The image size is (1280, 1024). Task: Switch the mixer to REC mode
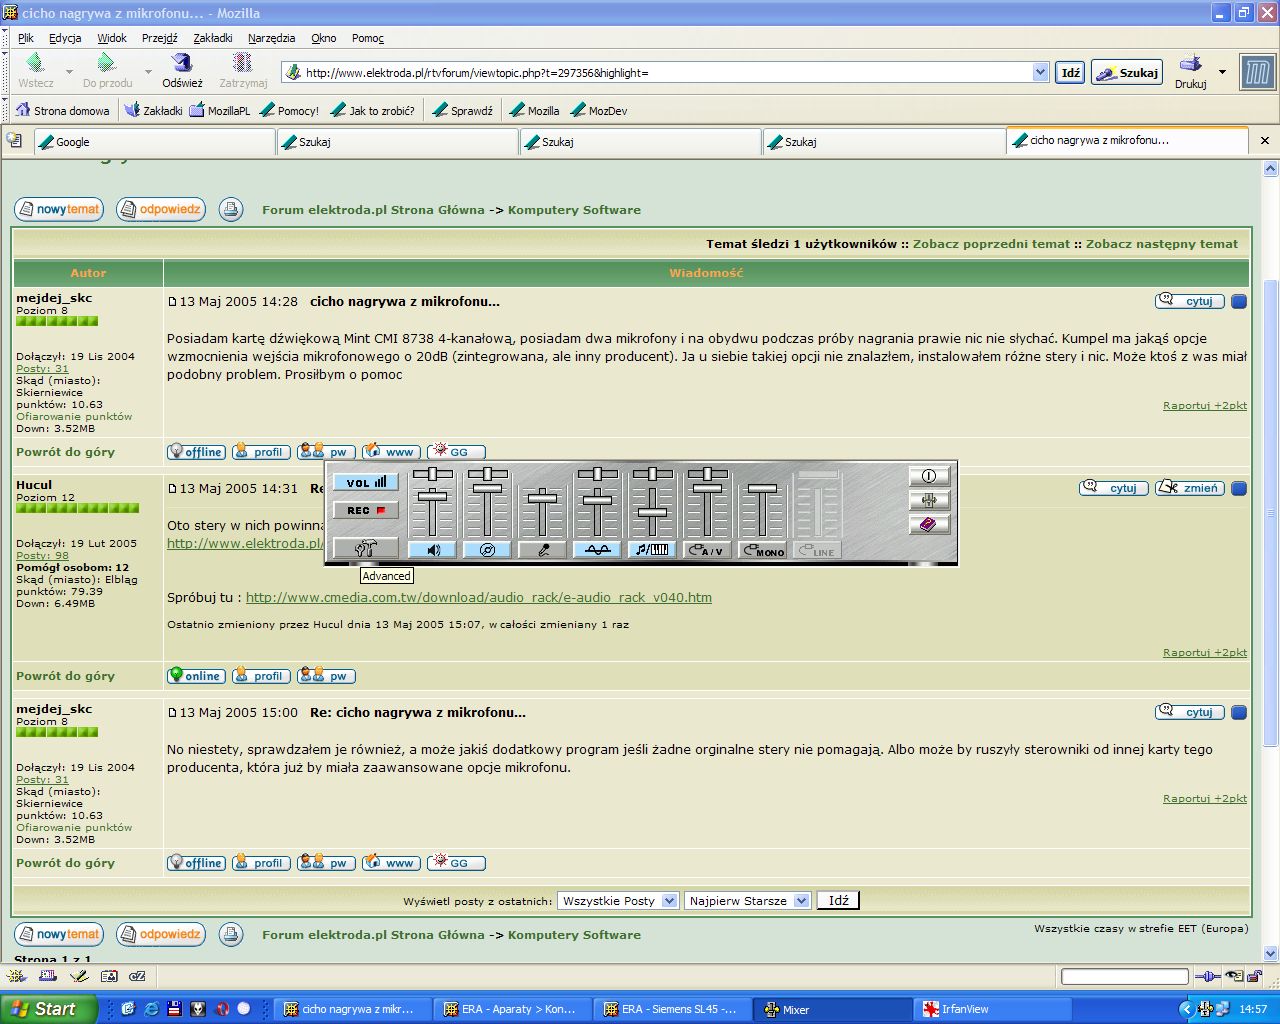[x=365, y=510]
